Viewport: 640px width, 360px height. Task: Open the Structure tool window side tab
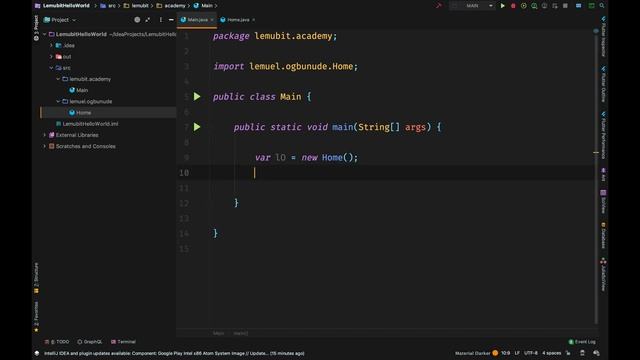[36, 278]
